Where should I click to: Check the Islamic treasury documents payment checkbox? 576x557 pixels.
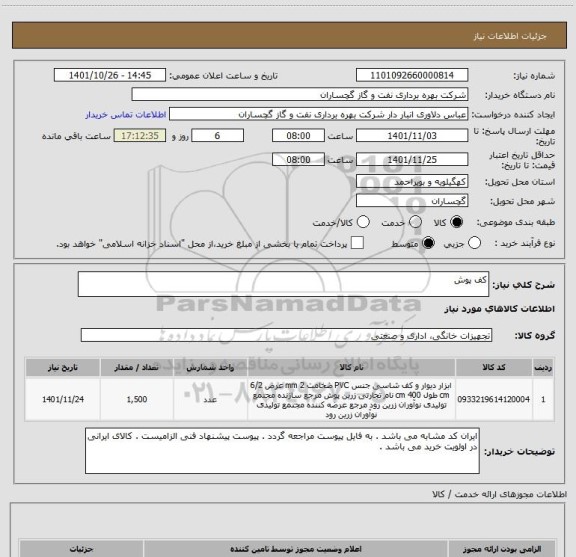coord(357,243)
